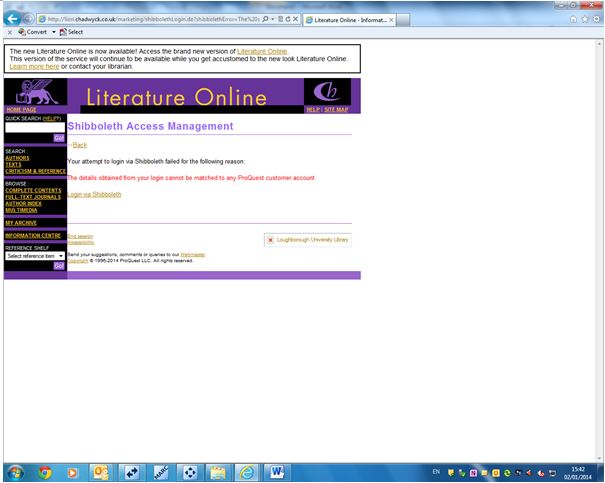Screen dimensions: 605x483
Task: Open the Site Map link
Action: (337, 109)
